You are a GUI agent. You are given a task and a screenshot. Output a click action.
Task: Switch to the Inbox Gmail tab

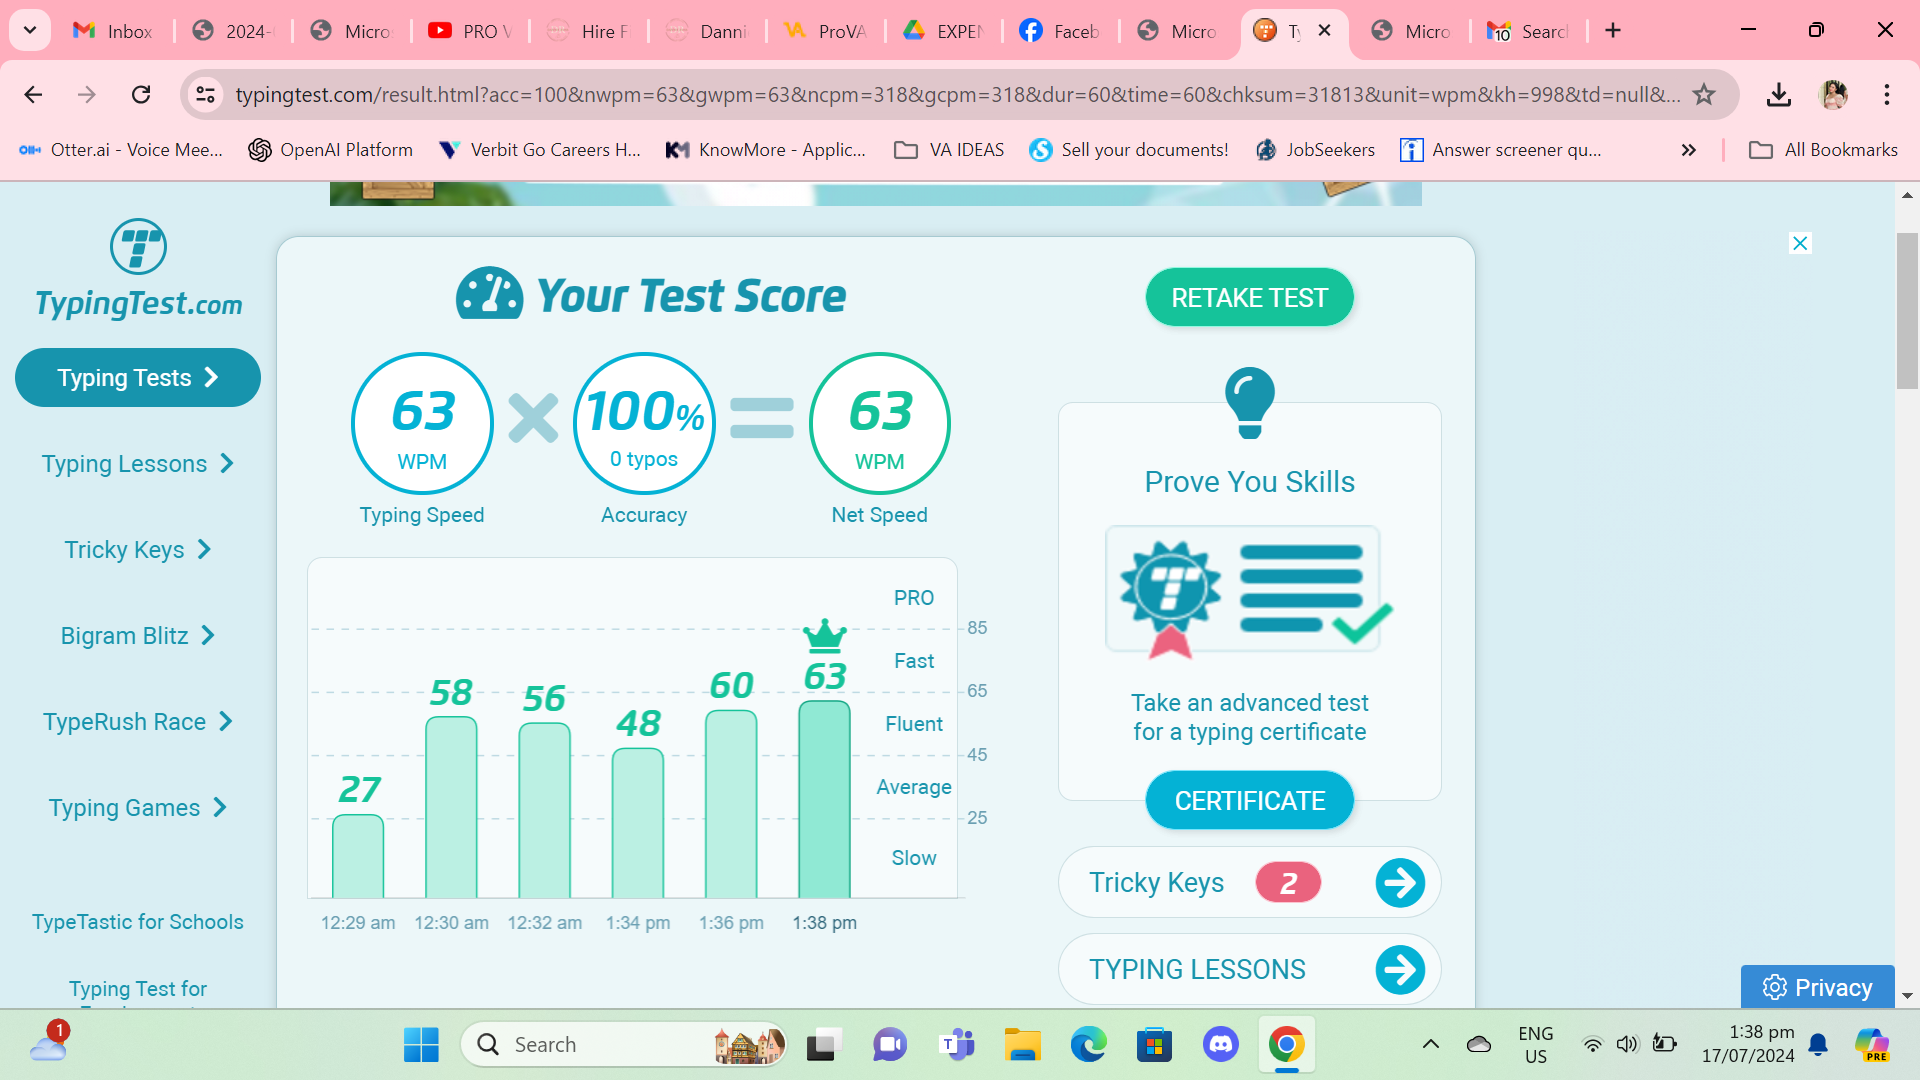113,31
